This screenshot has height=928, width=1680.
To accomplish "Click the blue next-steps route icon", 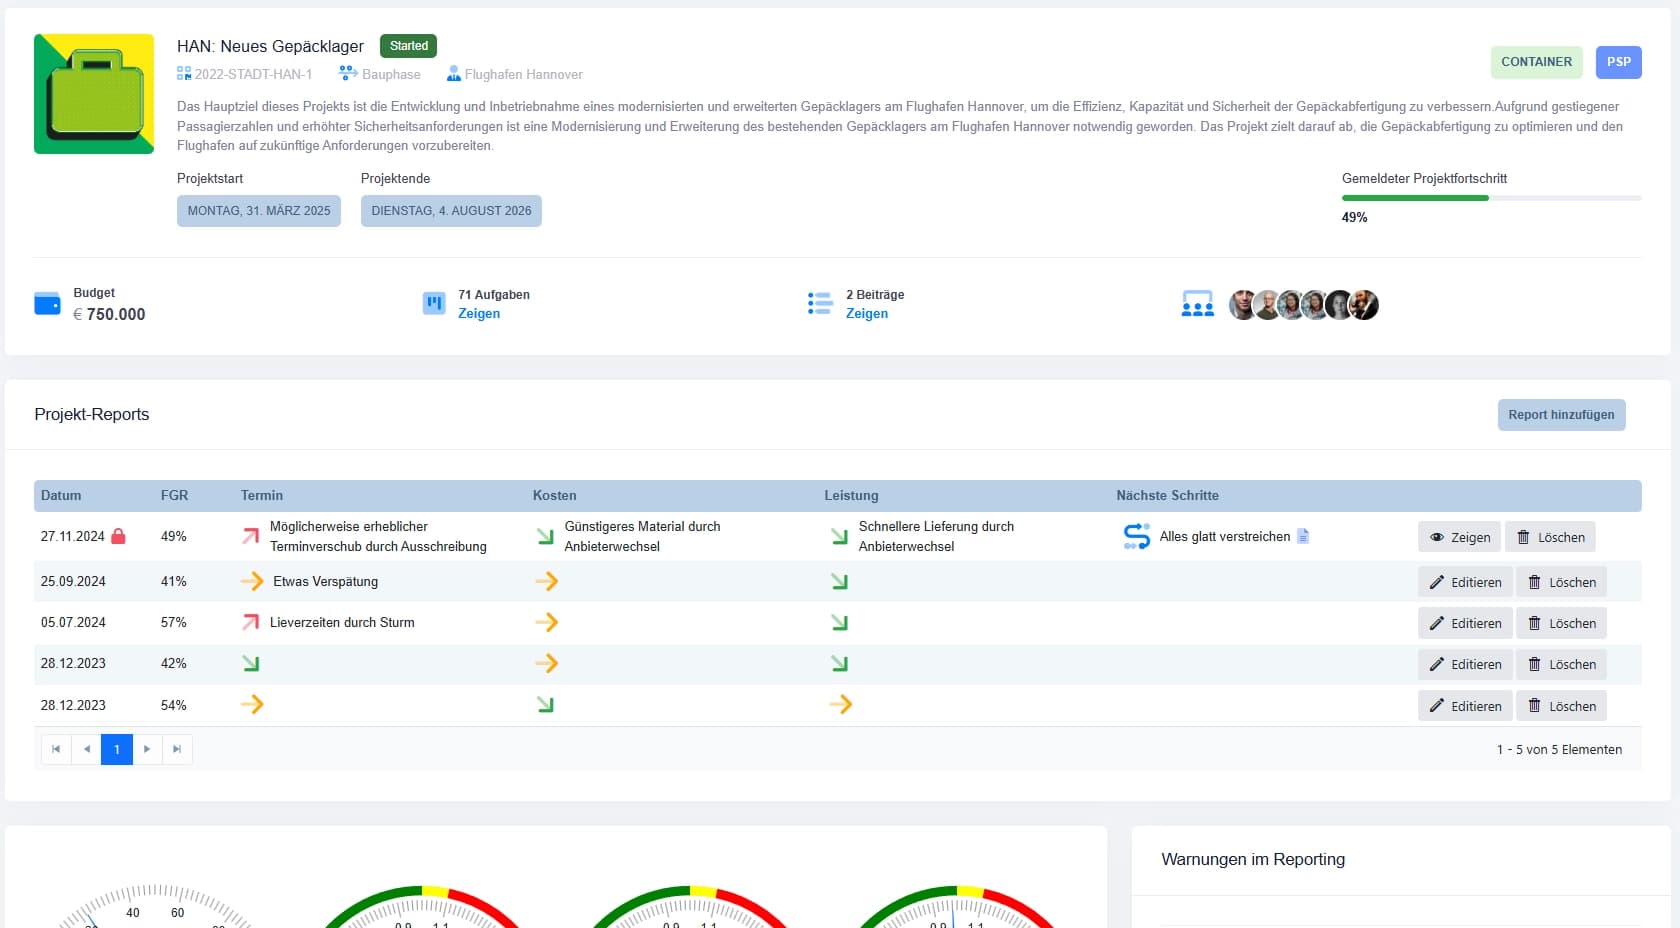I will point(1137,537).
